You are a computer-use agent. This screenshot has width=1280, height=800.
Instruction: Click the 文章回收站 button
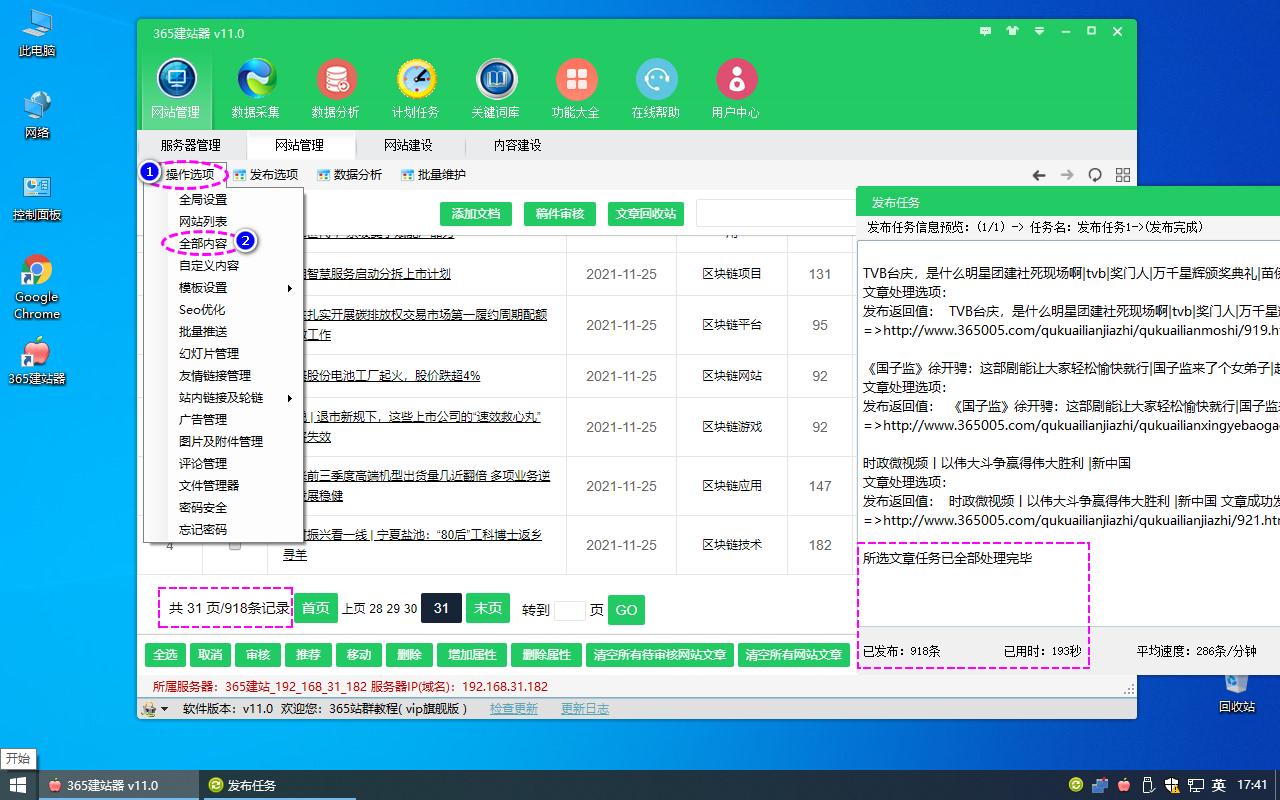[646, 213]
